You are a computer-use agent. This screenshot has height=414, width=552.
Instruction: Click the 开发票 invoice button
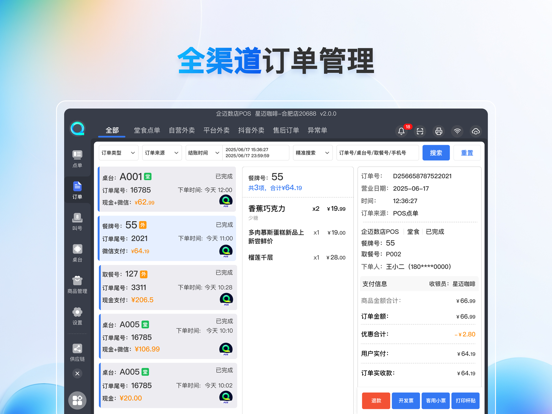406,401
